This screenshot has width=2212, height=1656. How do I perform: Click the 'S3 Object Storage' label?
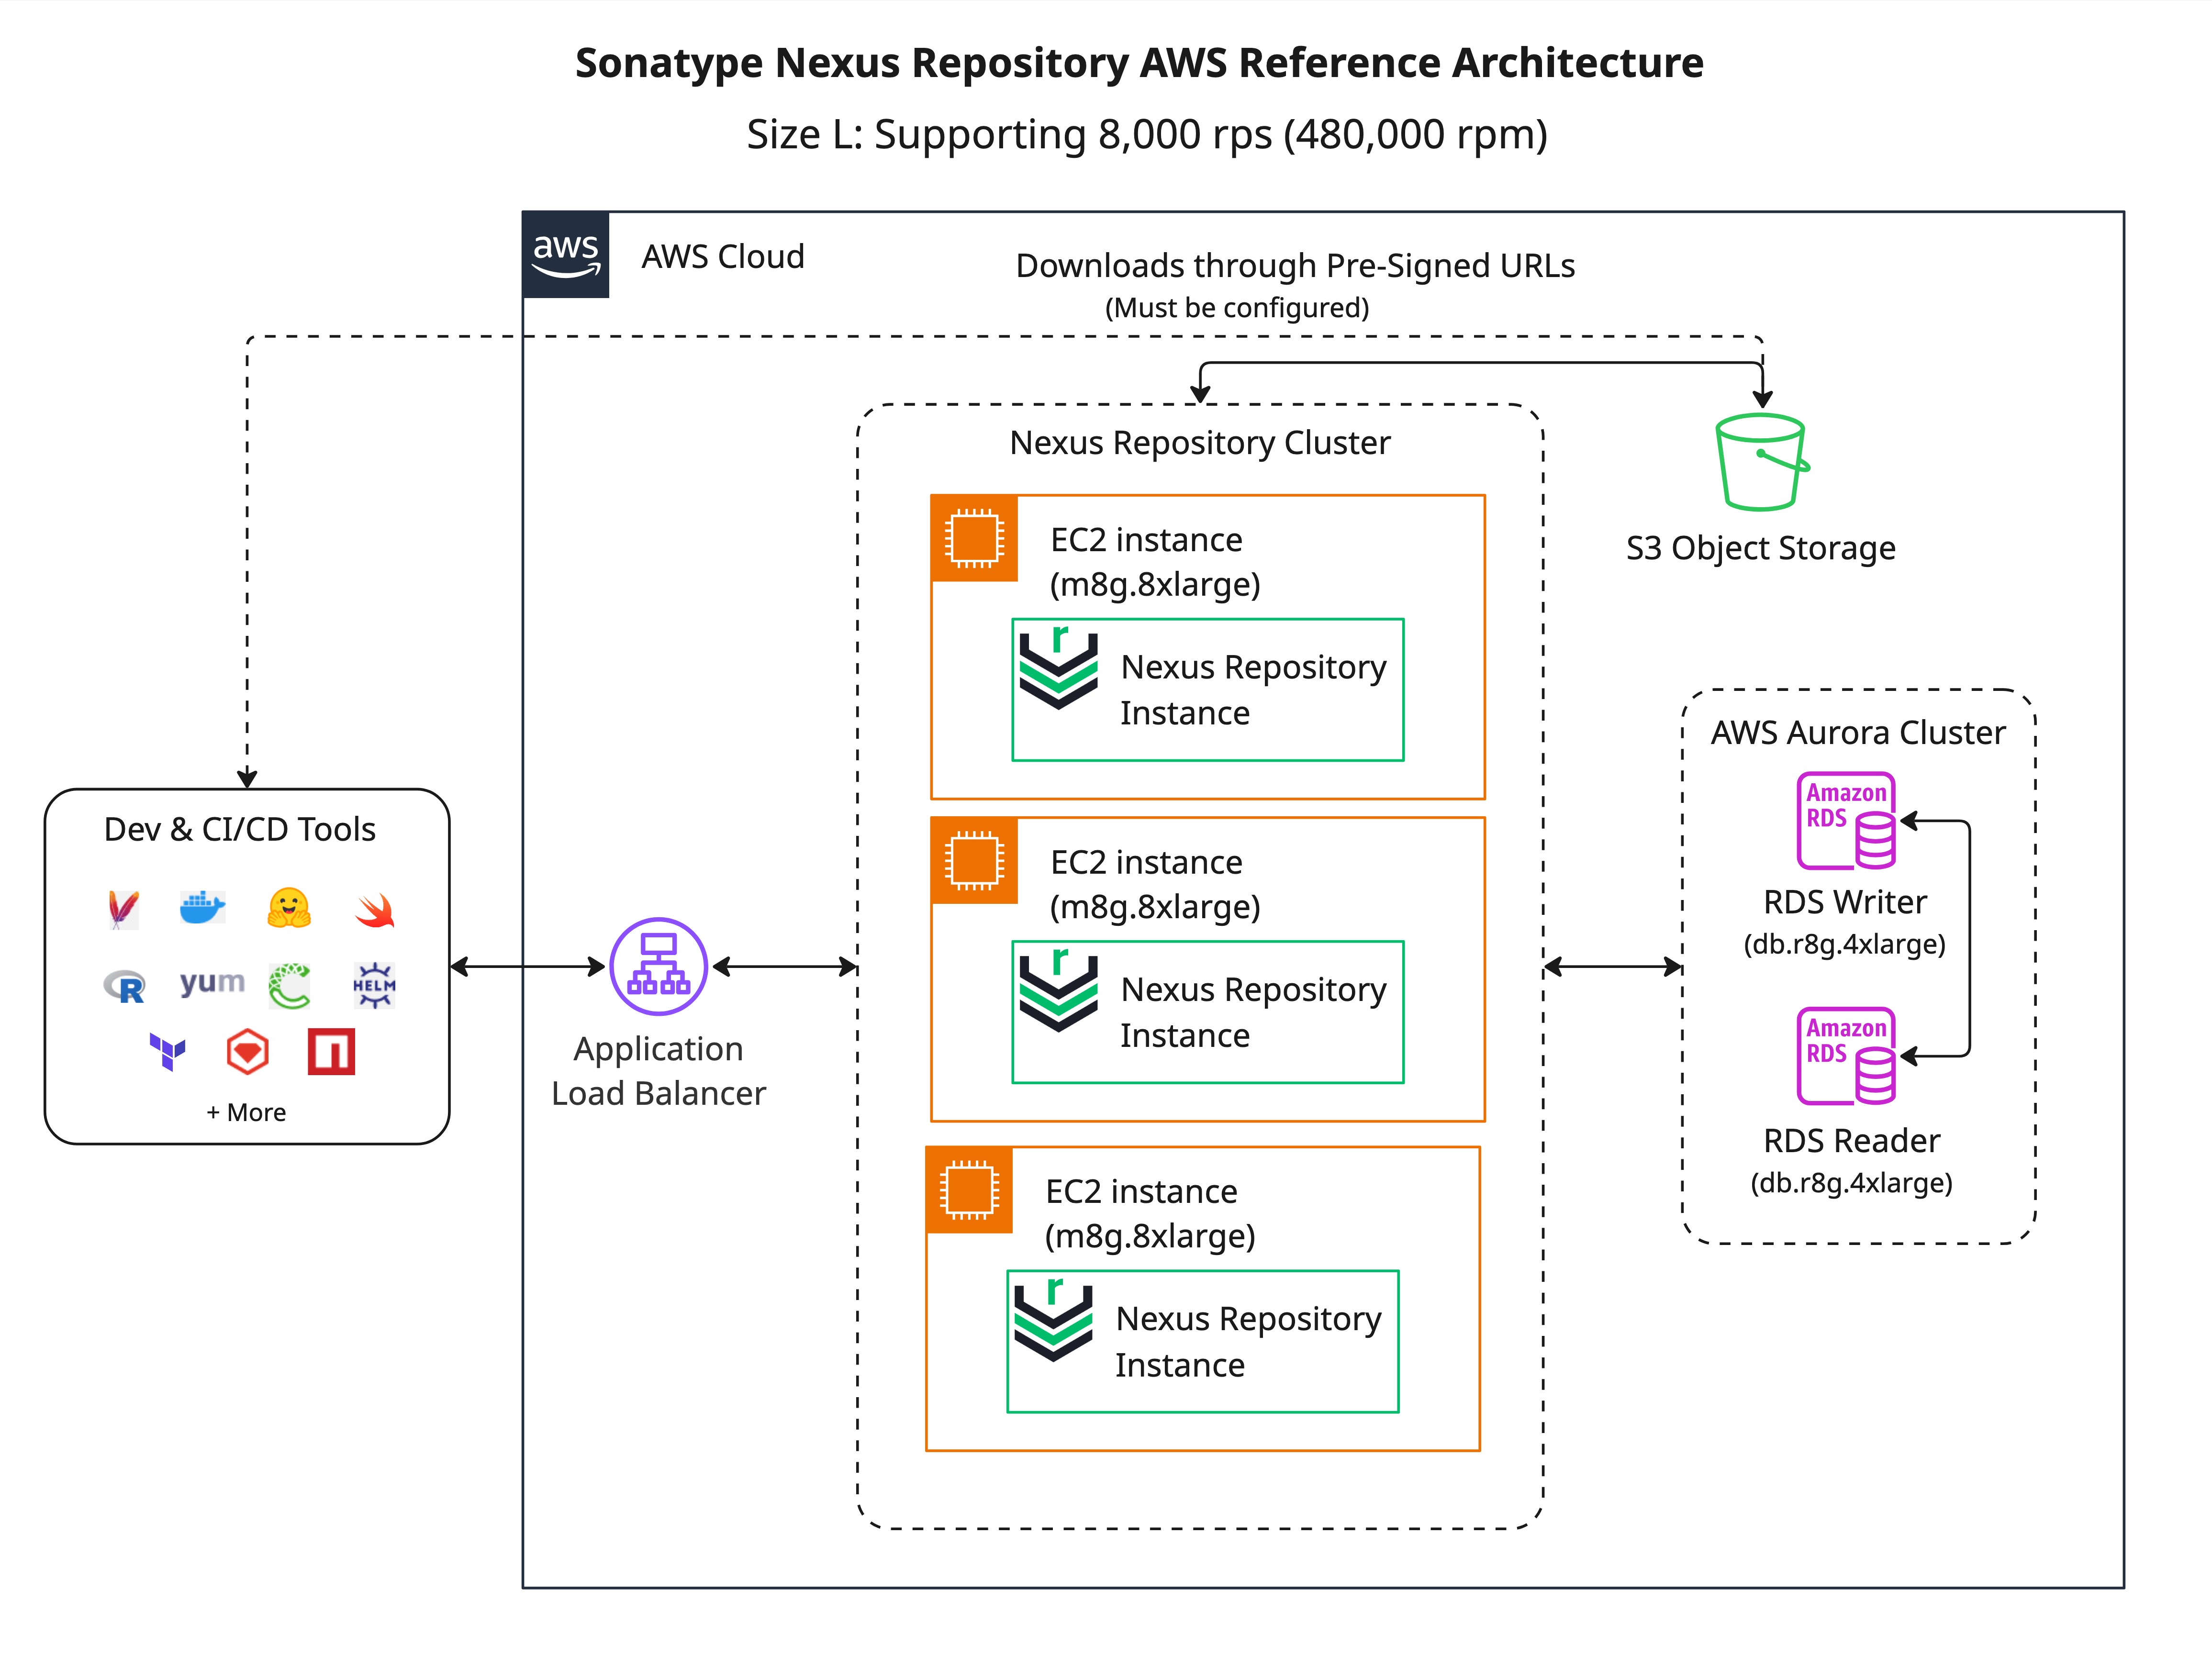click(x=1761, y=548)
